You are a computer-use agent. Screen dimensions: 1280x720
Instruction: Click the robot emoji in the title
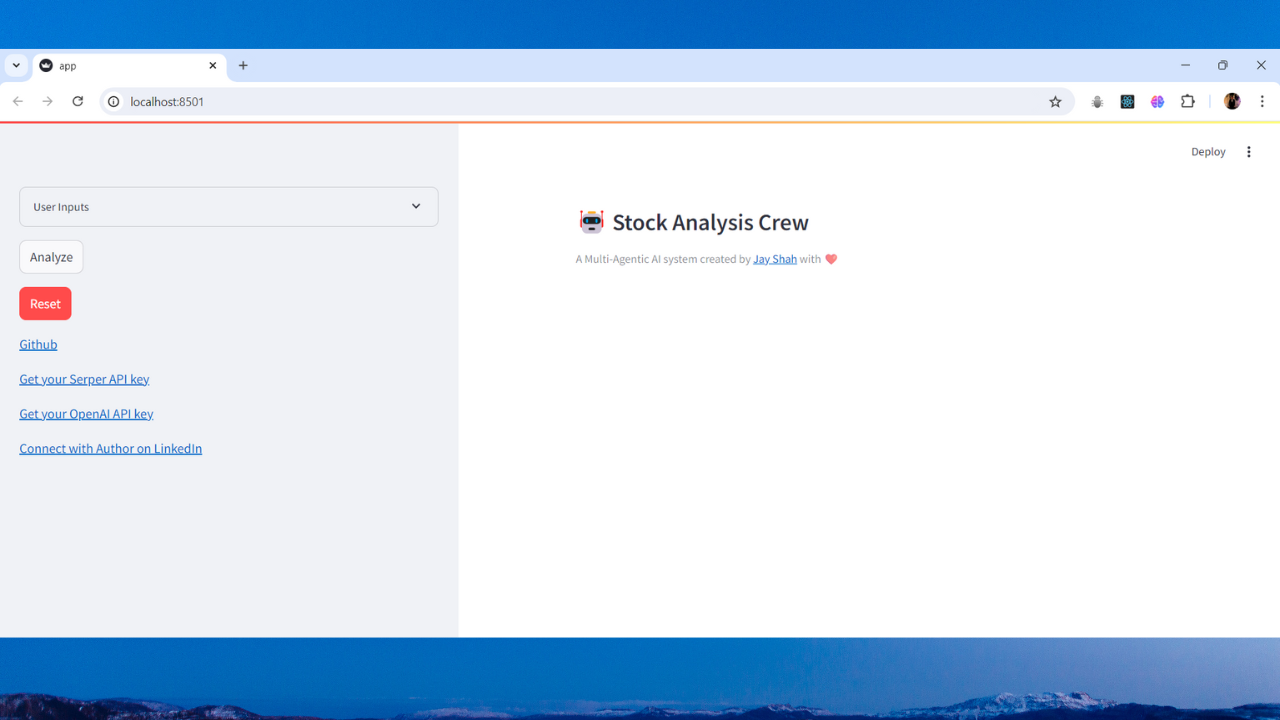(592, 222)
